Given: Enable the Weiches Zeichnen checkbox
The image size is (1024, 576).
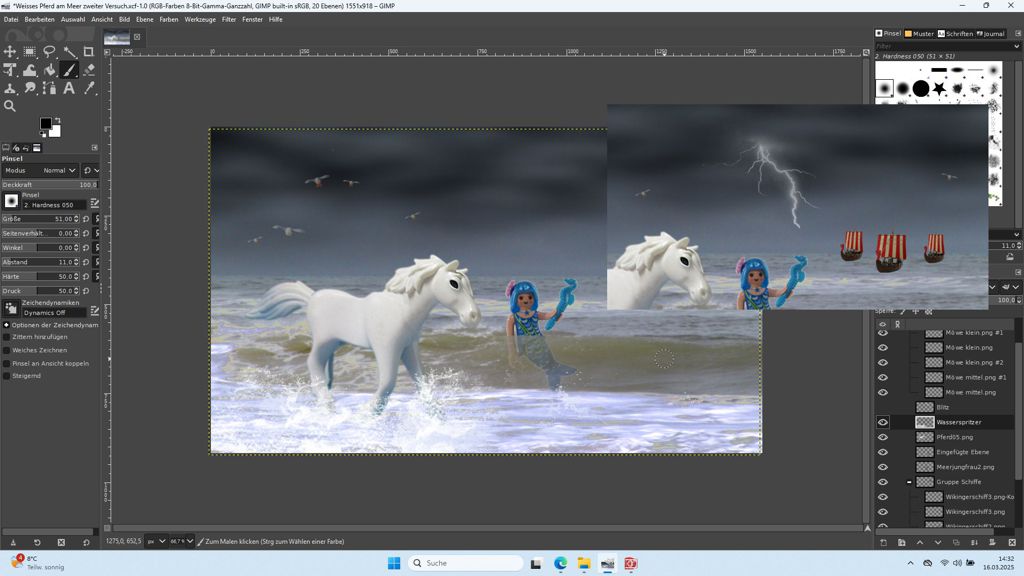Looking at the screenshot, I should pos(7,350).
